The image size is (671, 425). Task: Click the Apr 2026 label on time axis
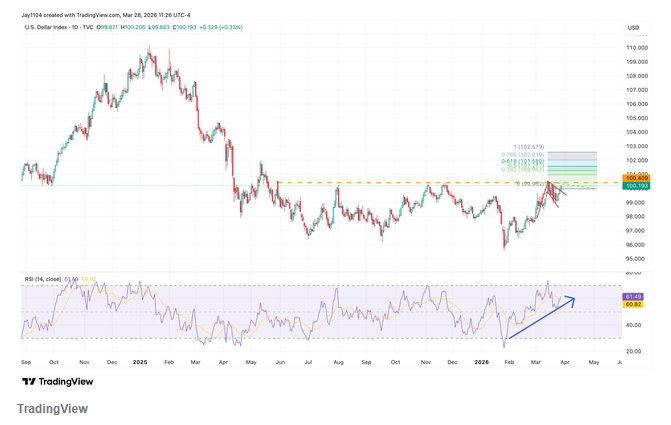click(565, 362)
